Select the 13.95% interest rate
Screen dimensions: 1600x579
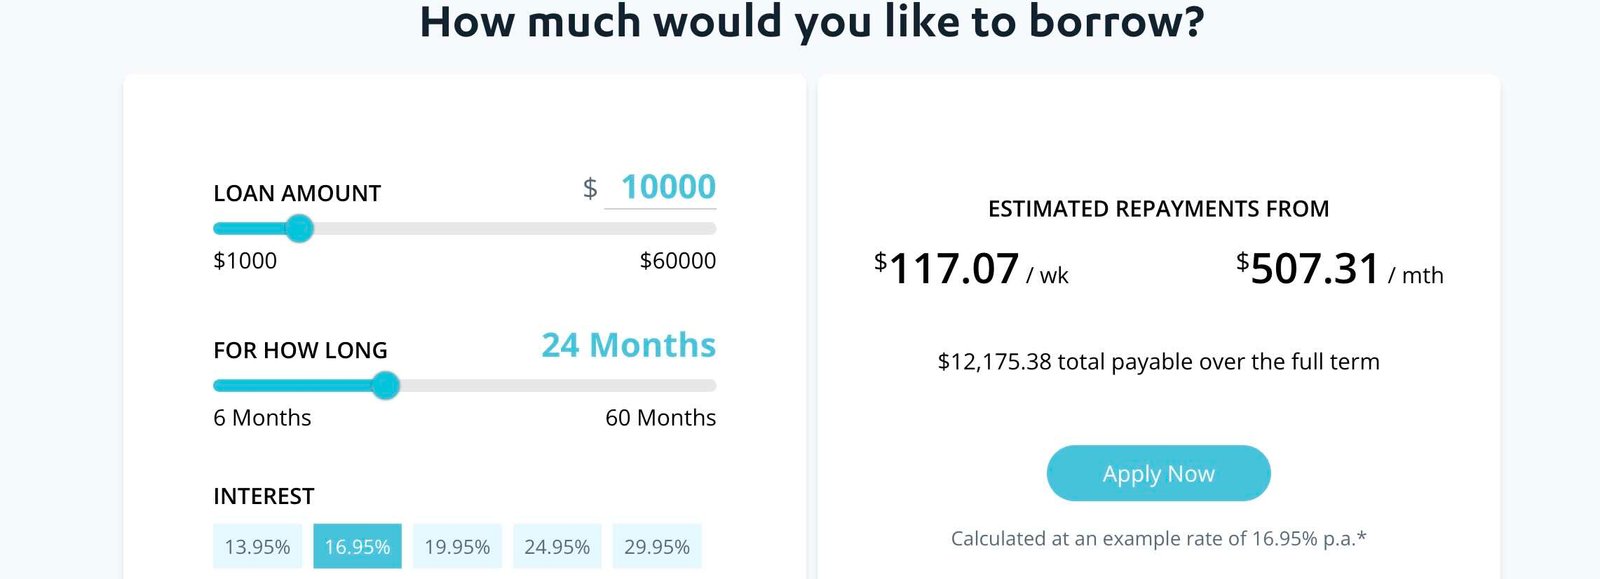[x=257, y=547]
